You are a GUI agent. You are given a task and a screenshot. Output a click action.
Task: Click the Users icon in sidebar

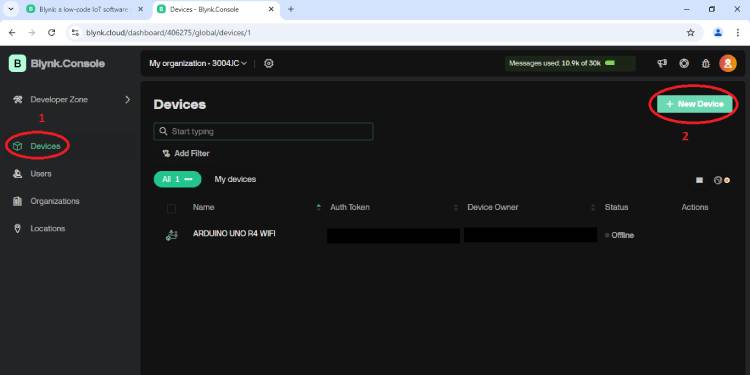[18, 174]
